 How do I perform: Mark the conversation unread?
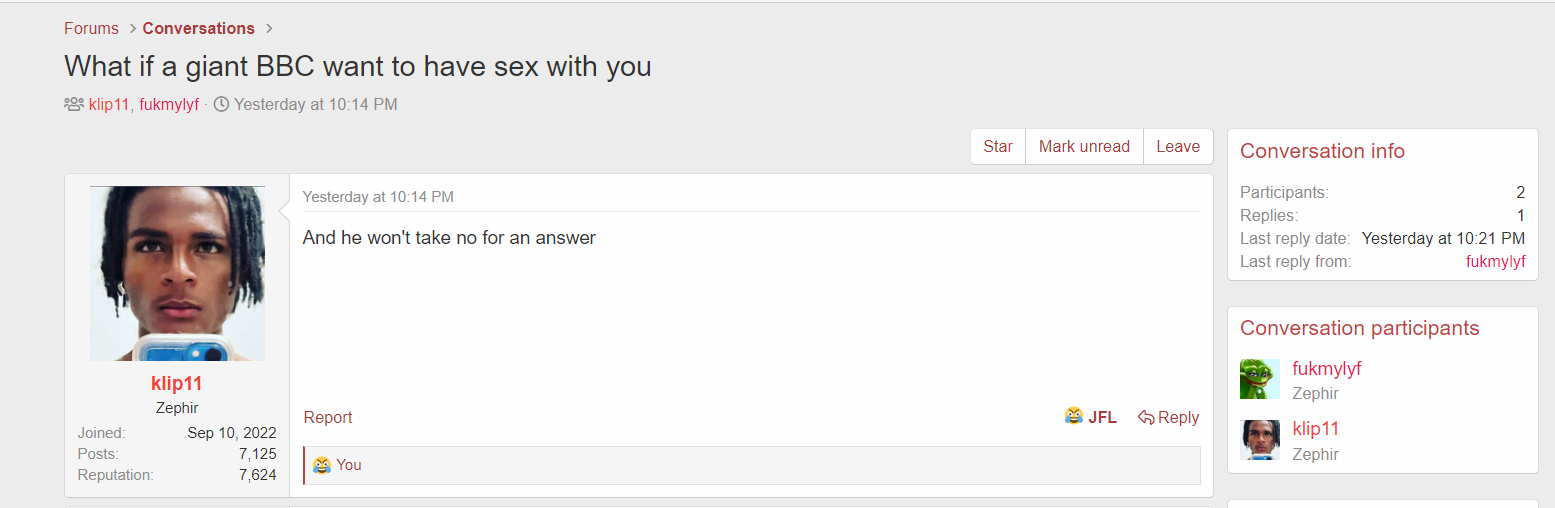click(x=1084, y=146)
